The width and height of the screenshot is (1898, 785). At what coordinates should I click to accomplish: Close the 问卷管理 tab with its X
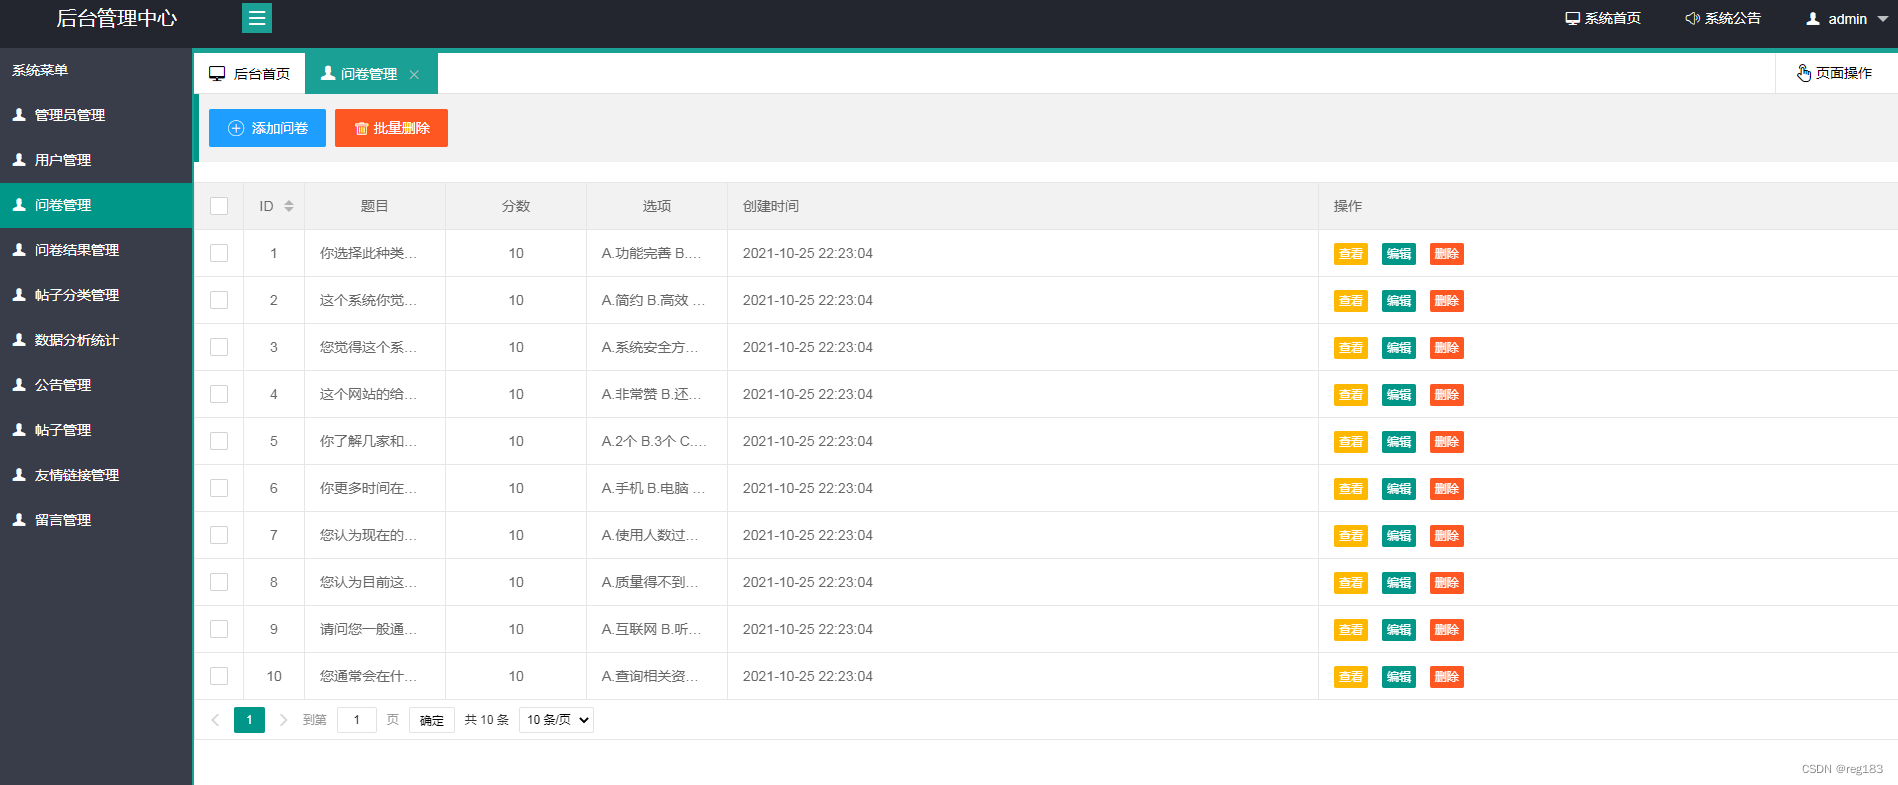(414, 75)
